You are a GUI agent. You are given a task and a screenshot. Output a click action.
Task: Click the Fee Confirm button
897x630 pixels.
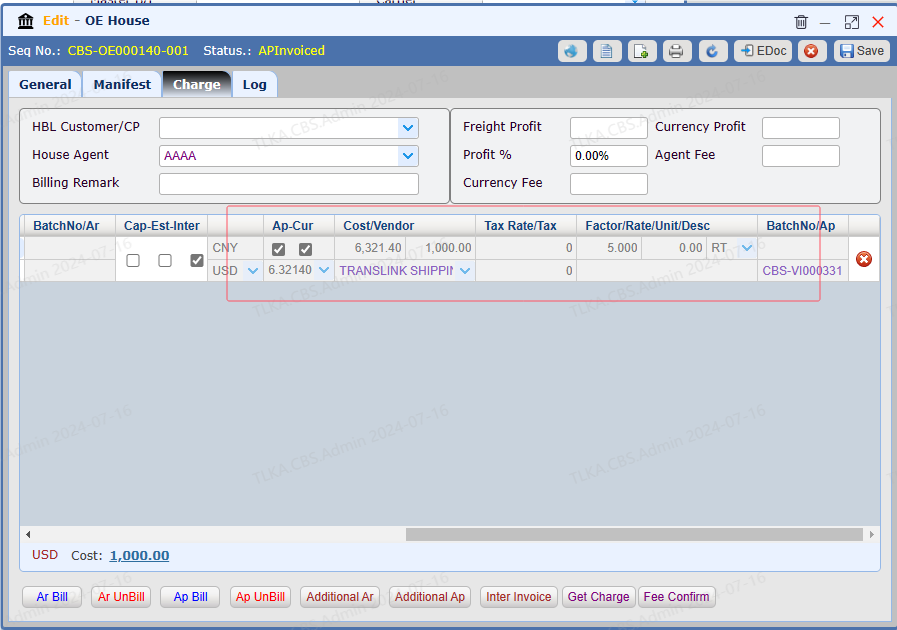[676, 597]
